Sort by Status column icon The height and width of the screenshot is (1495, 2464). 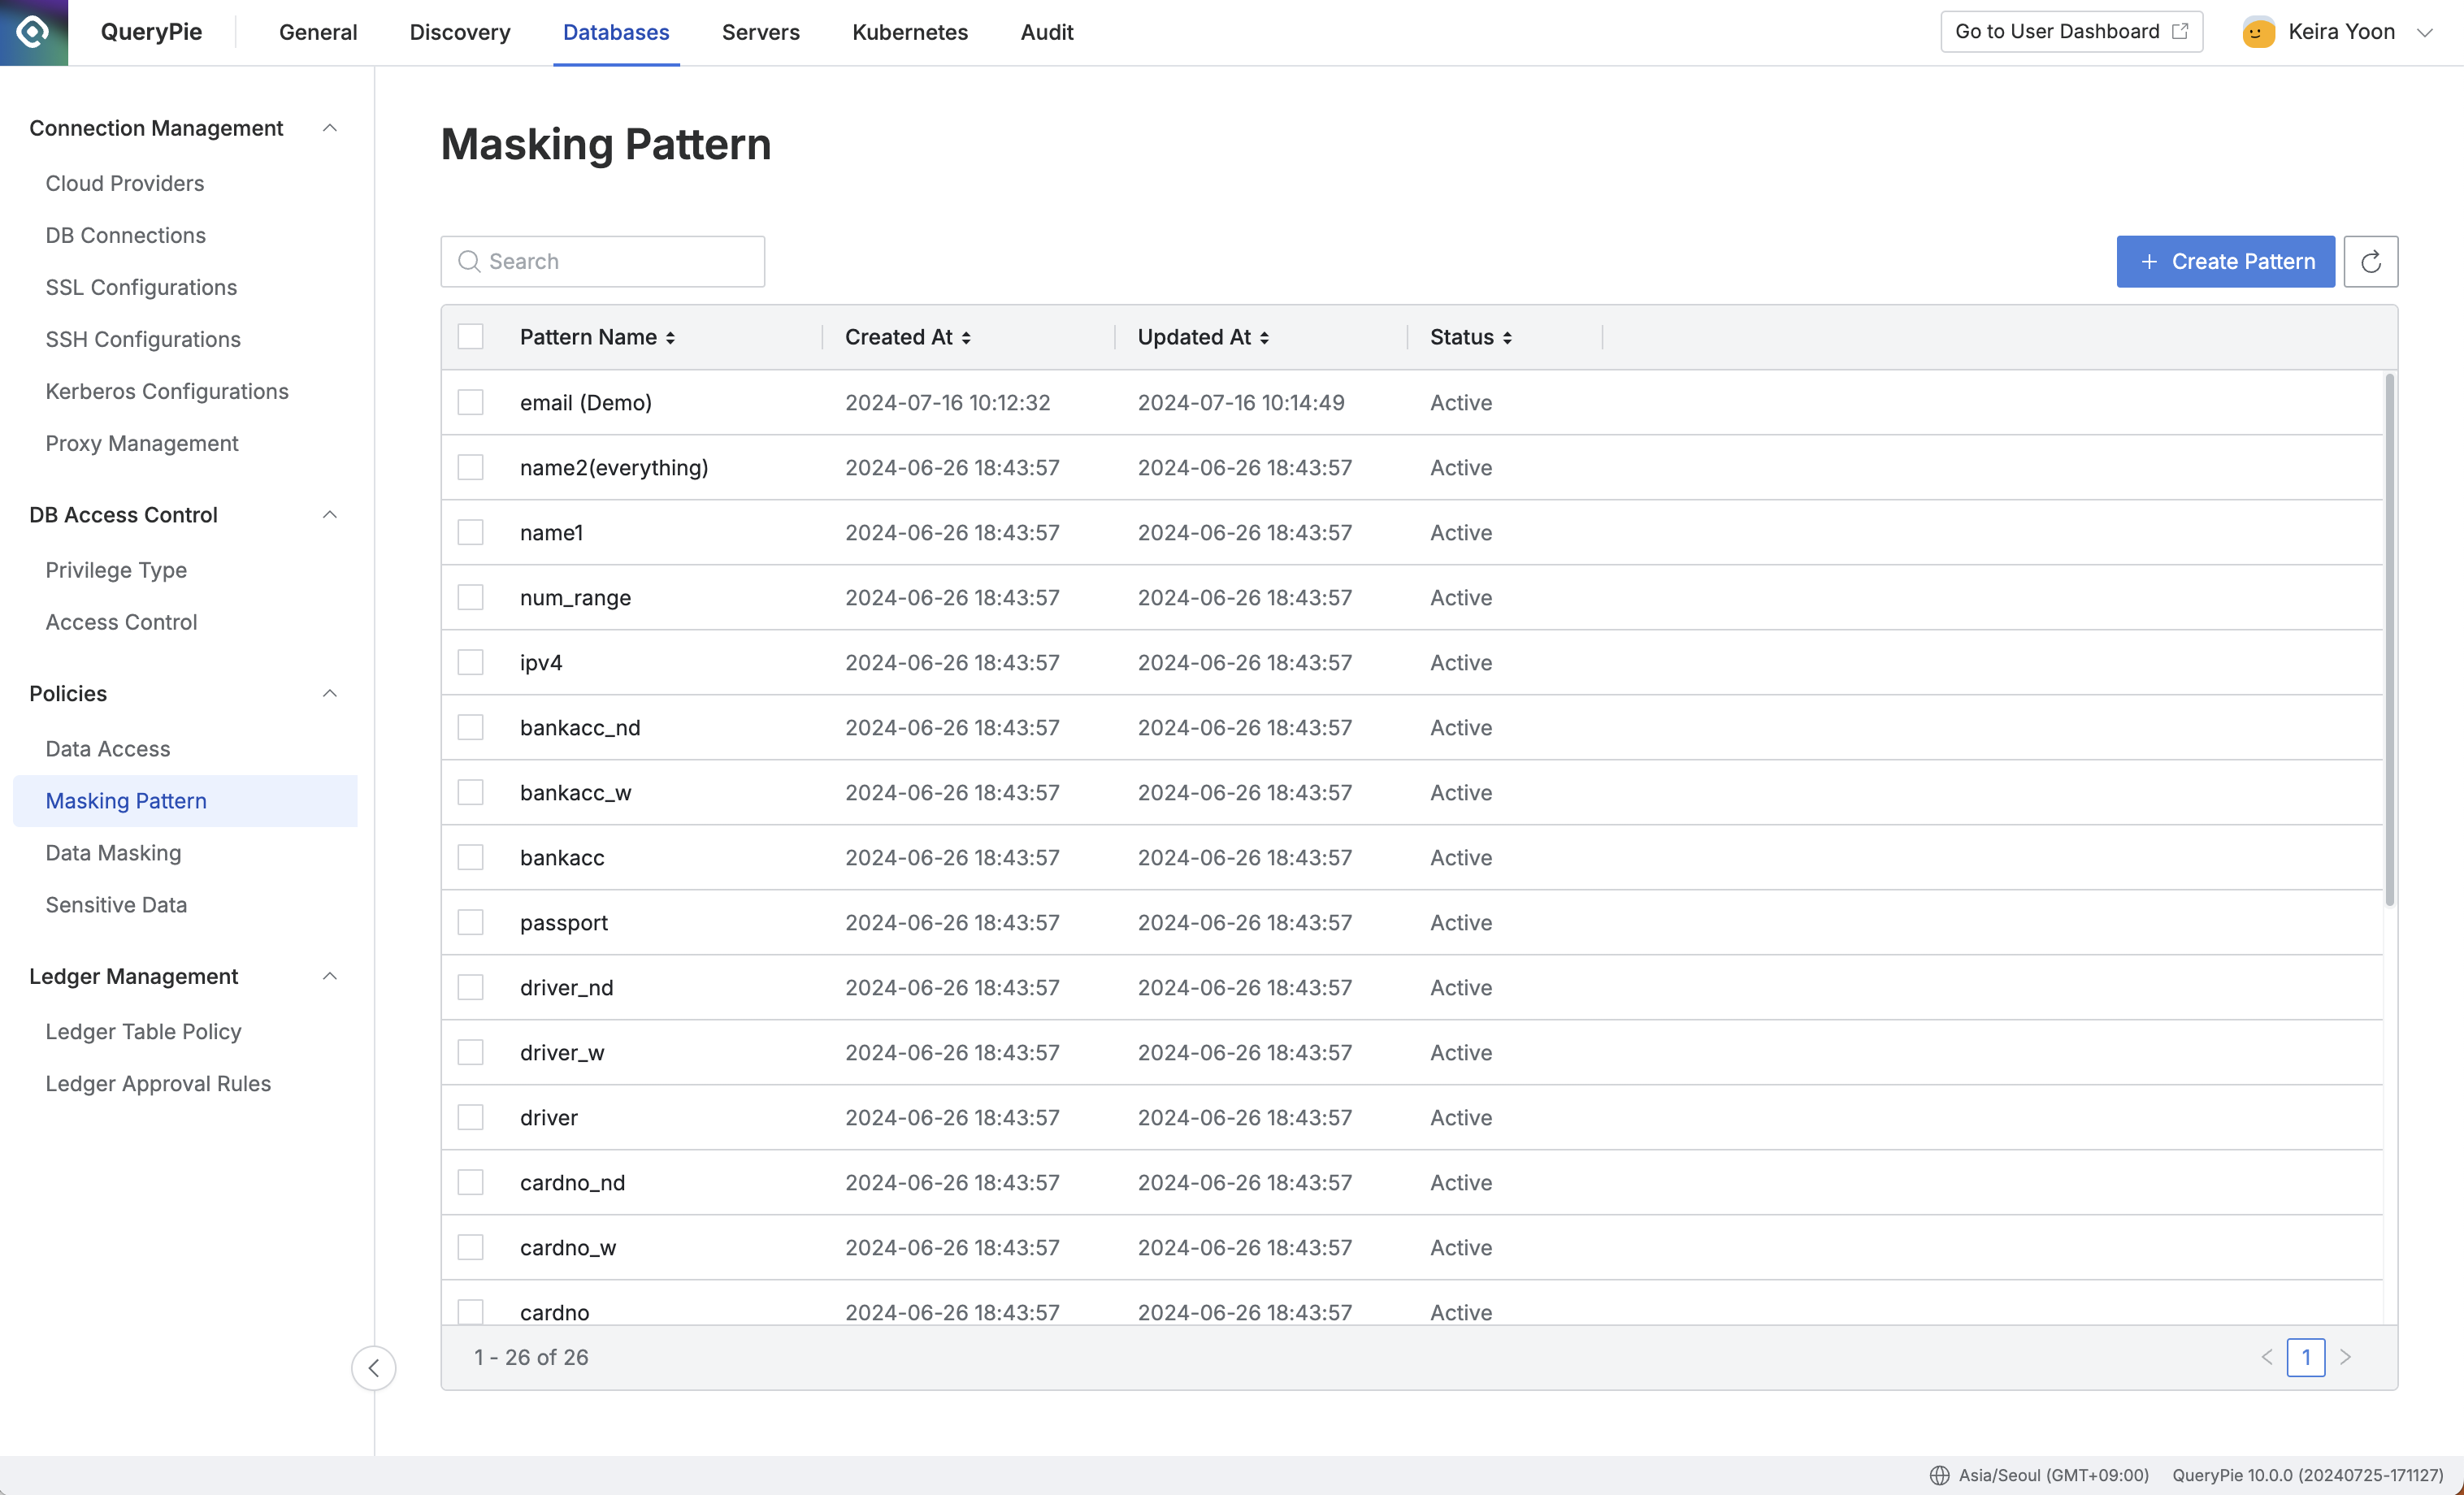pyautogui.click(x=1507, y=338)
